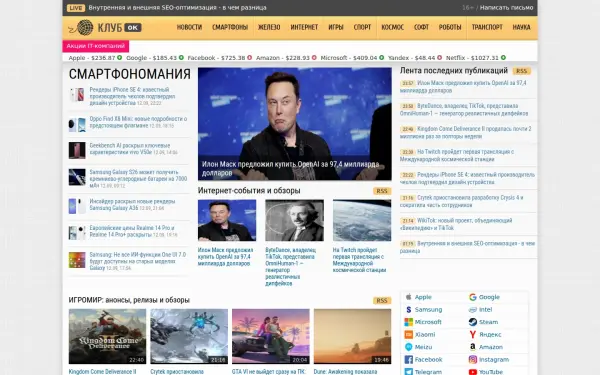
Task: Open feed item about WikiTok project
Action: pyautogui.click(x=456, y=224)
